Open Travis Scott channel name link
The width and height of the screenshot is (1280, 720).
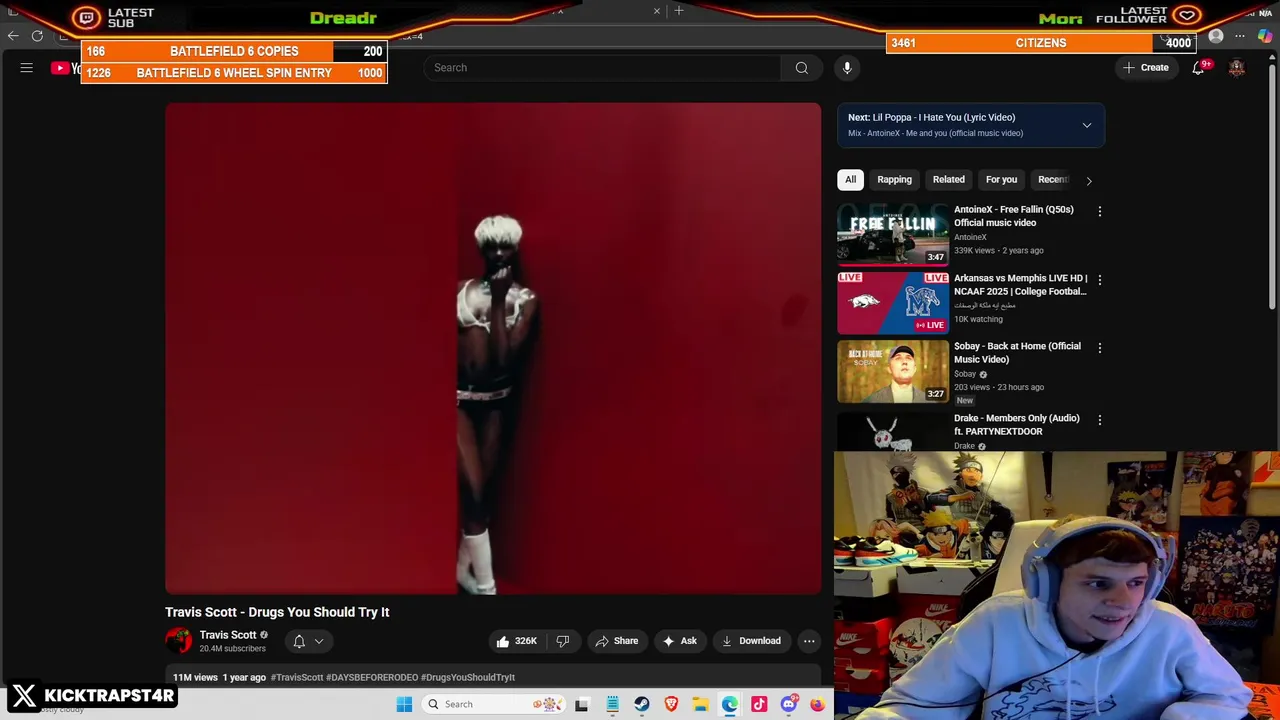coord(228,635)
